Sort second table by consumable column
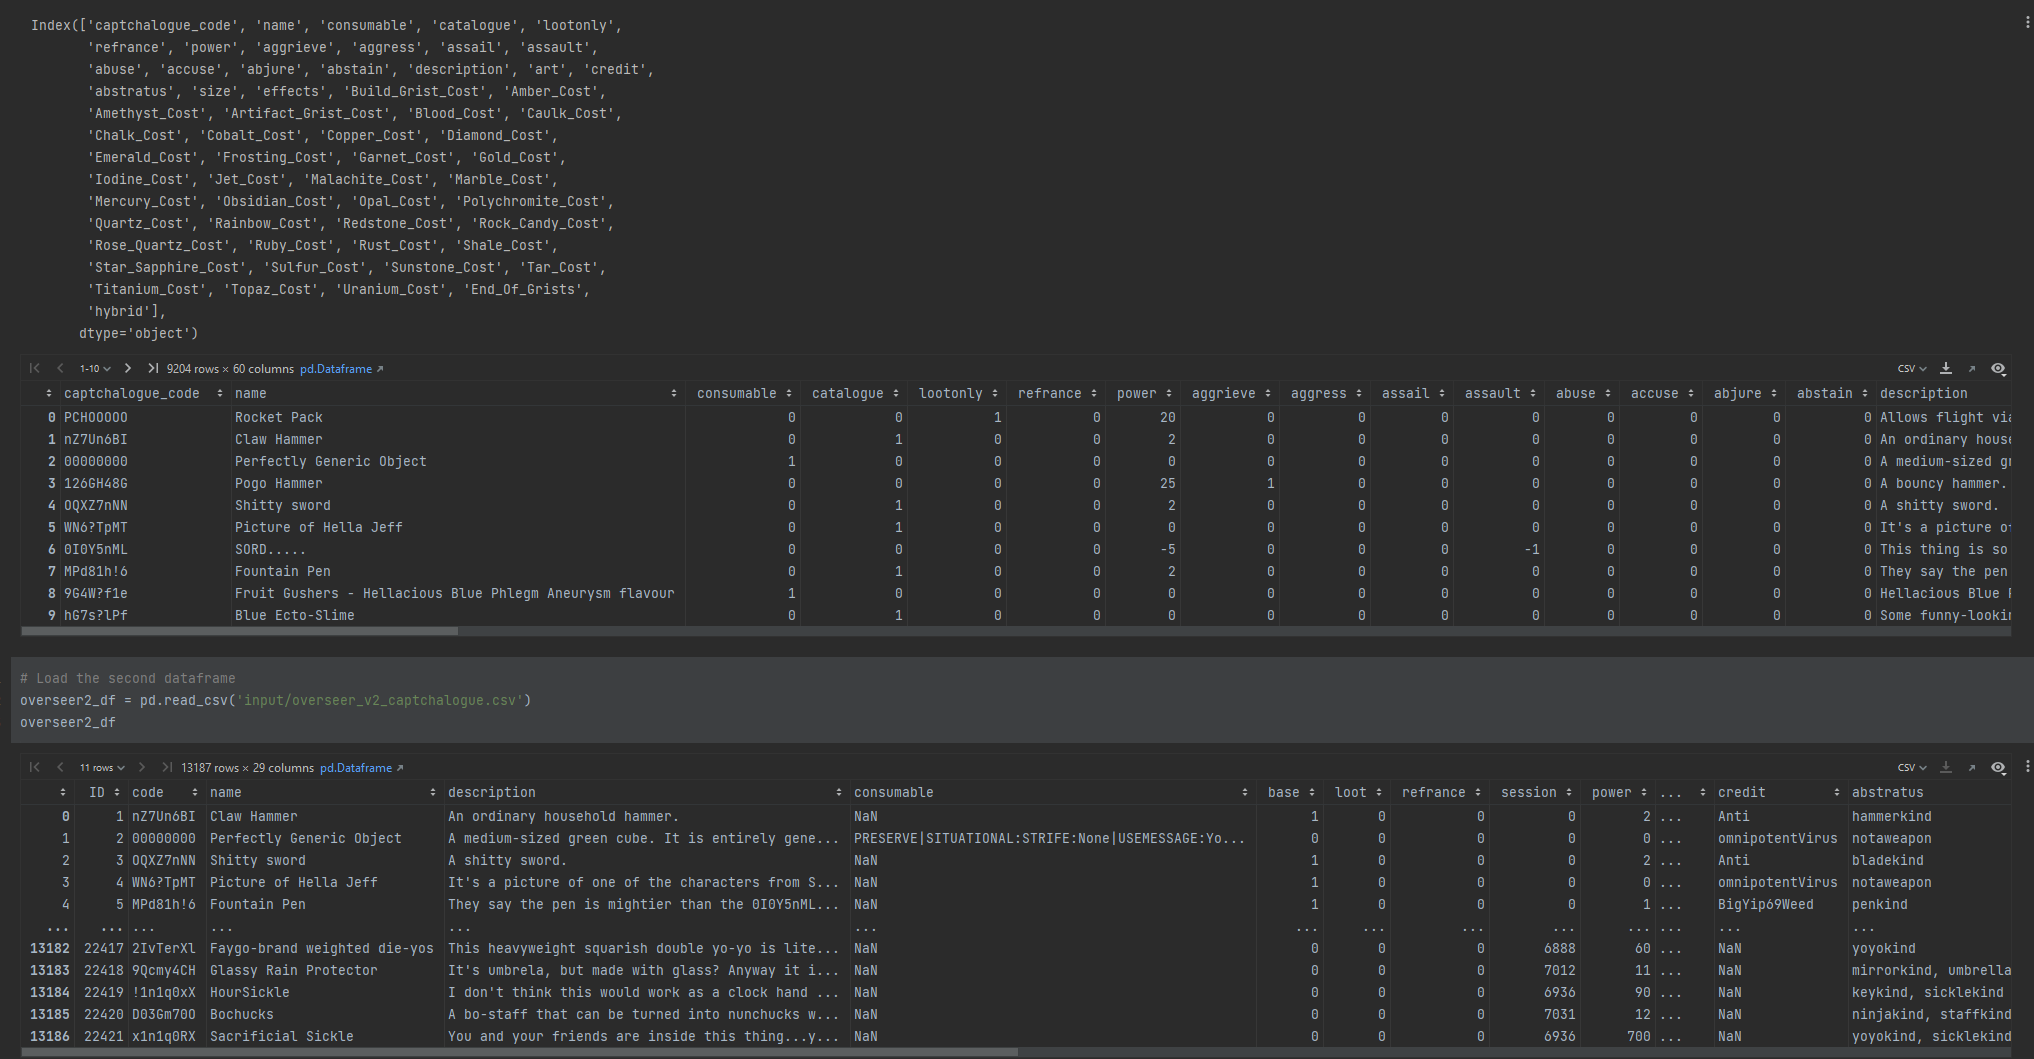This screenshot has height=1059, width=2034. click(x=1245, y=793)
